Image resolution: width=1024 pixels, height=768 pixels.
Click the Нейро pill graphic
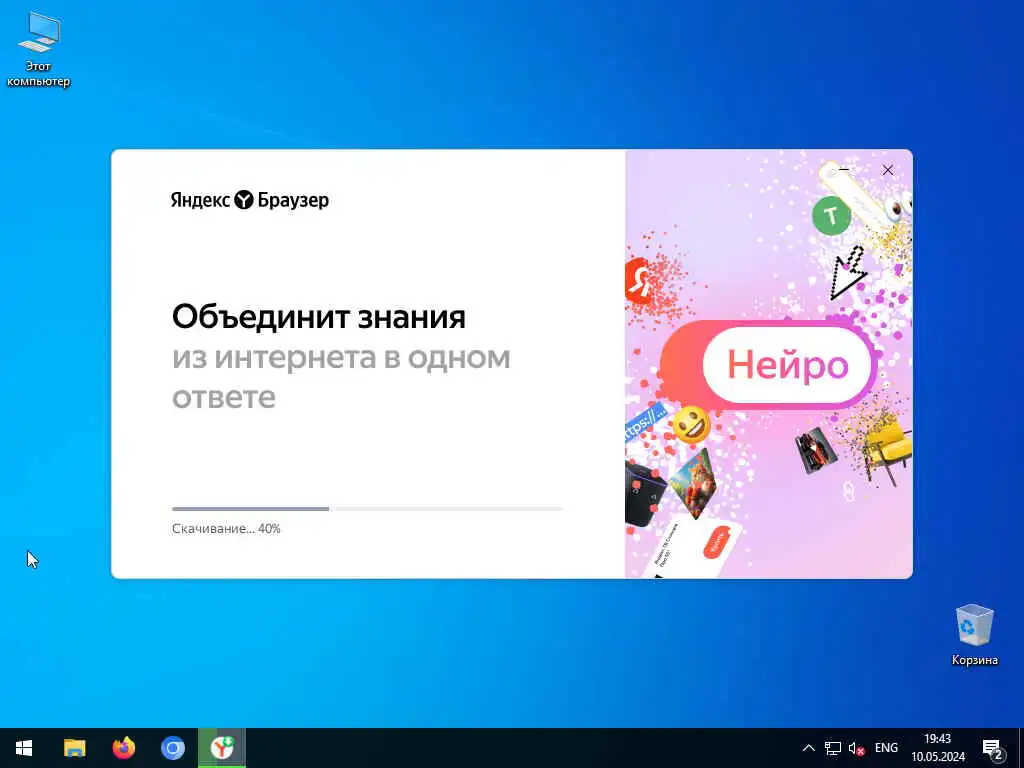click(769, 364)
